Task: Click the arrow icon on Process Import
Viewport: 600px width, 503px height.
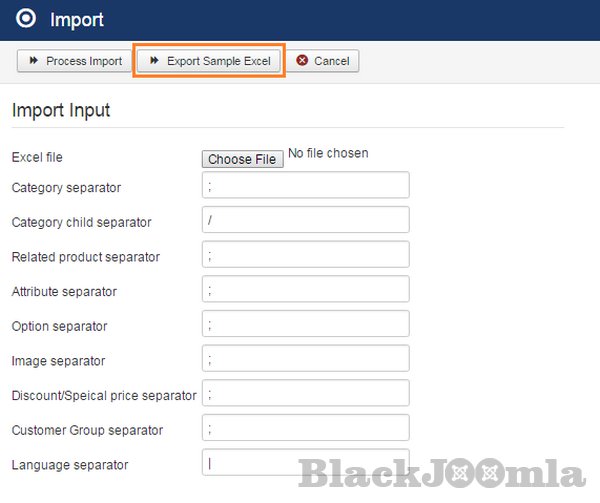Action: pos(33,61)
